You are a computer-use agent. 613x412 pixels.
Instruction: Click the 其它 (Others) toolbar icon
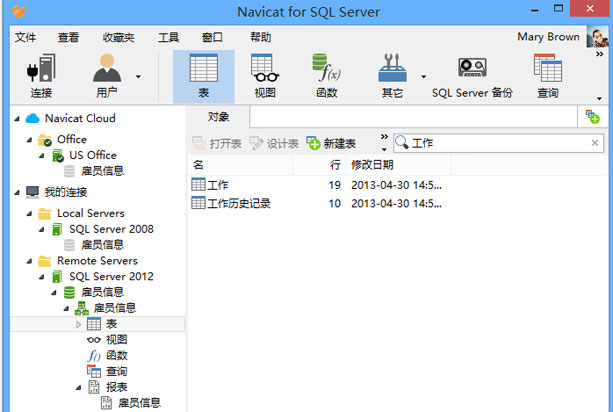[x=392, y=76]
